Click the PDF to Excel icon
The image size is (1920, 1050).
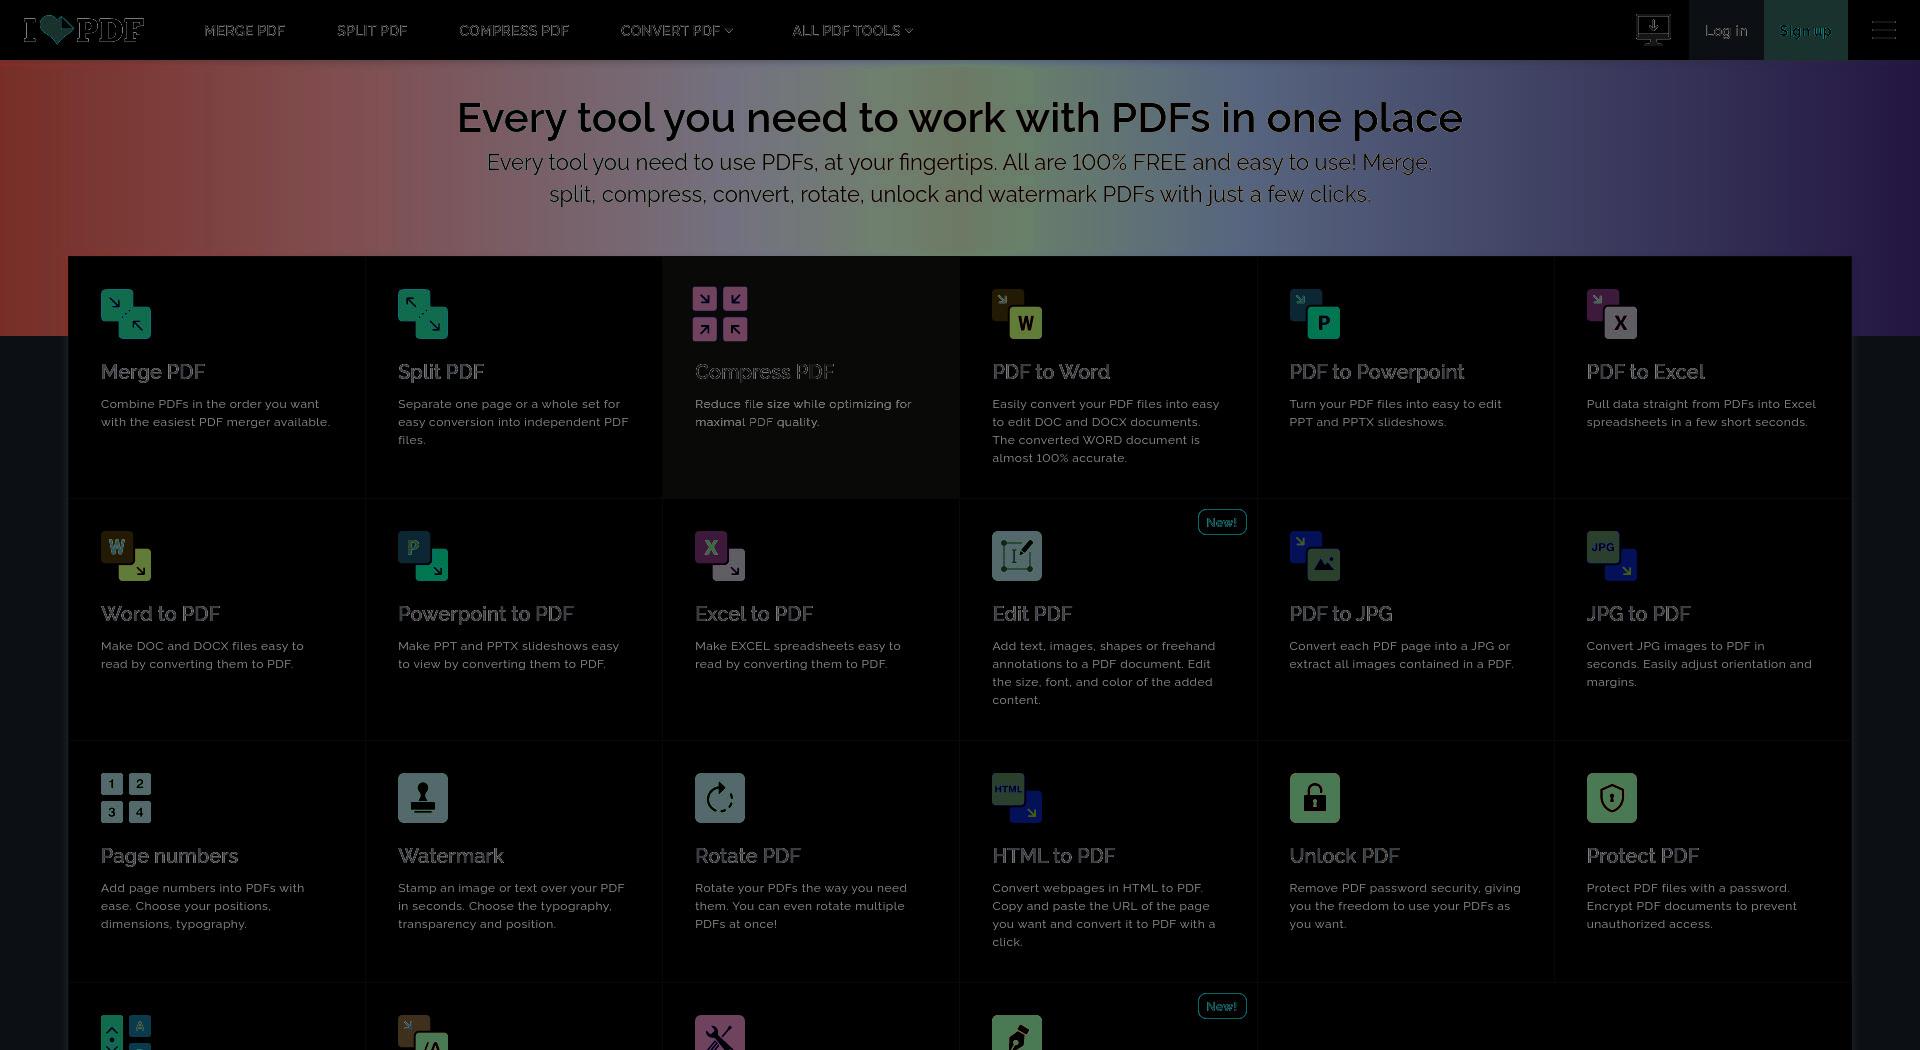point(1611,314)
